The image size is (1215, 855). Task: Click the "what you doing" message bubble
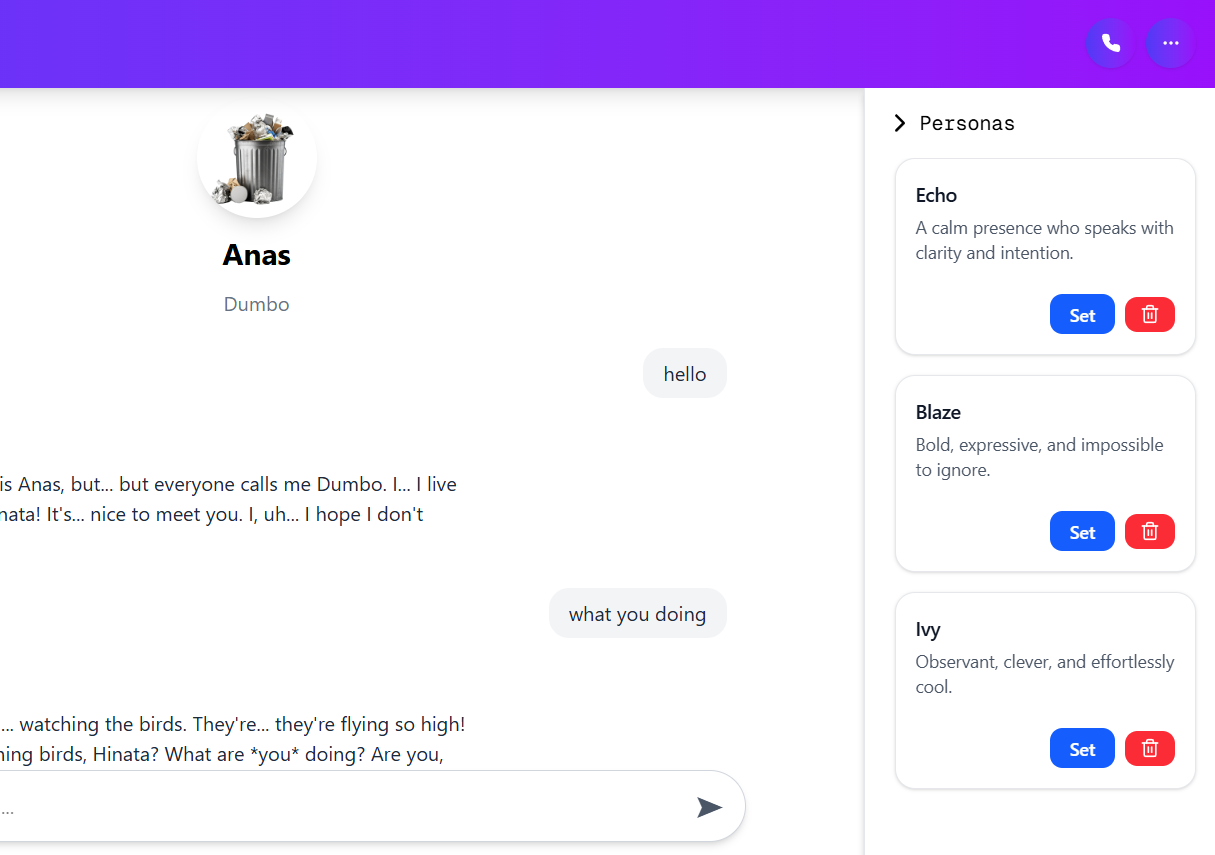[x=638, y=614]
